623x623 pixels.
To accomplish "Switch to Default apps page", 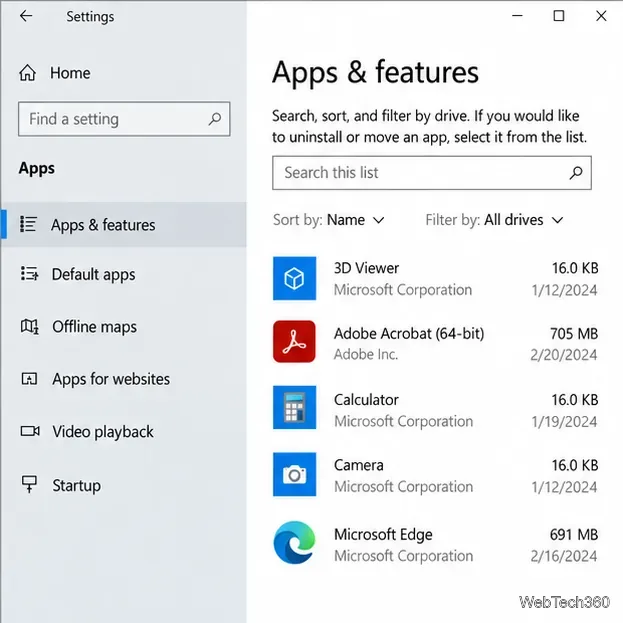I will (93, 275).
